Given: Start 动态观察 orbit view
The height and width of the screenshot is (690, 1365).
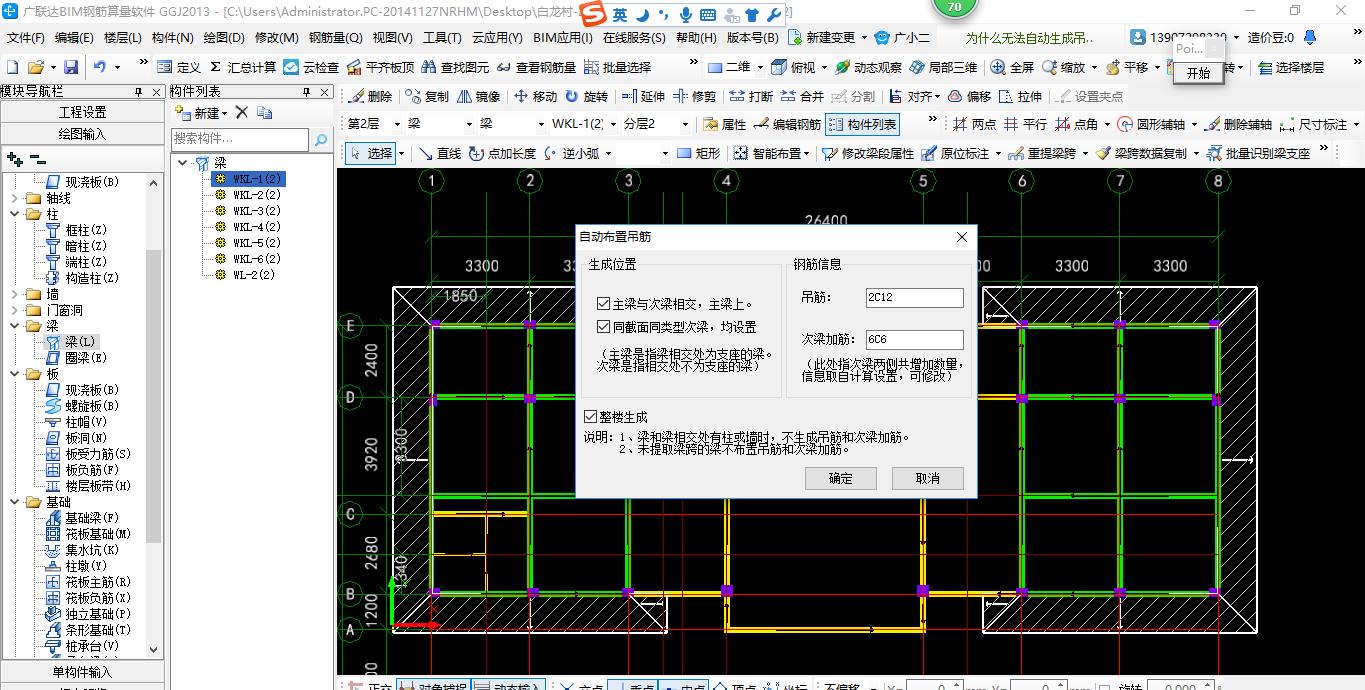Looking at the screenshot, I should click(x=869, y=67).
